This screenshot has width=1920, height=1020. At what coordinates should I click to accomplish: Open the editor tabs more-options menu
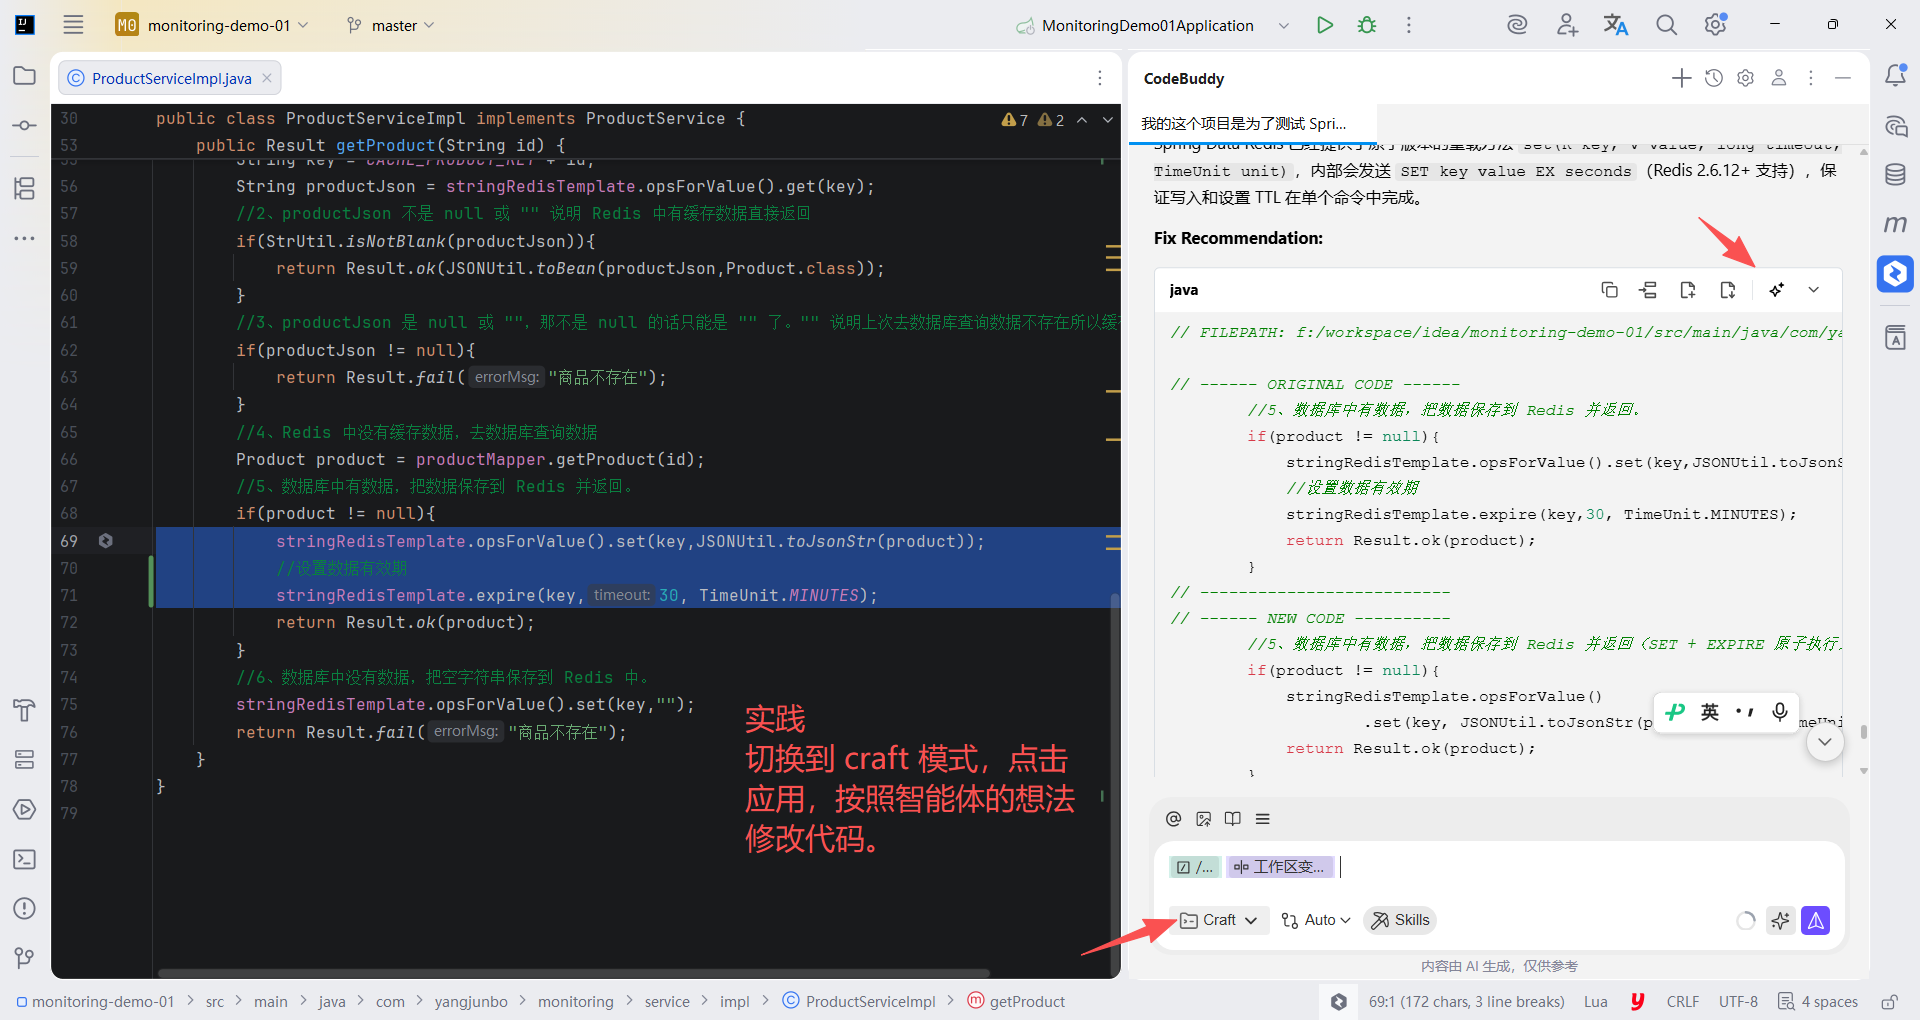pyautogui.click(x=1100, y=78)
